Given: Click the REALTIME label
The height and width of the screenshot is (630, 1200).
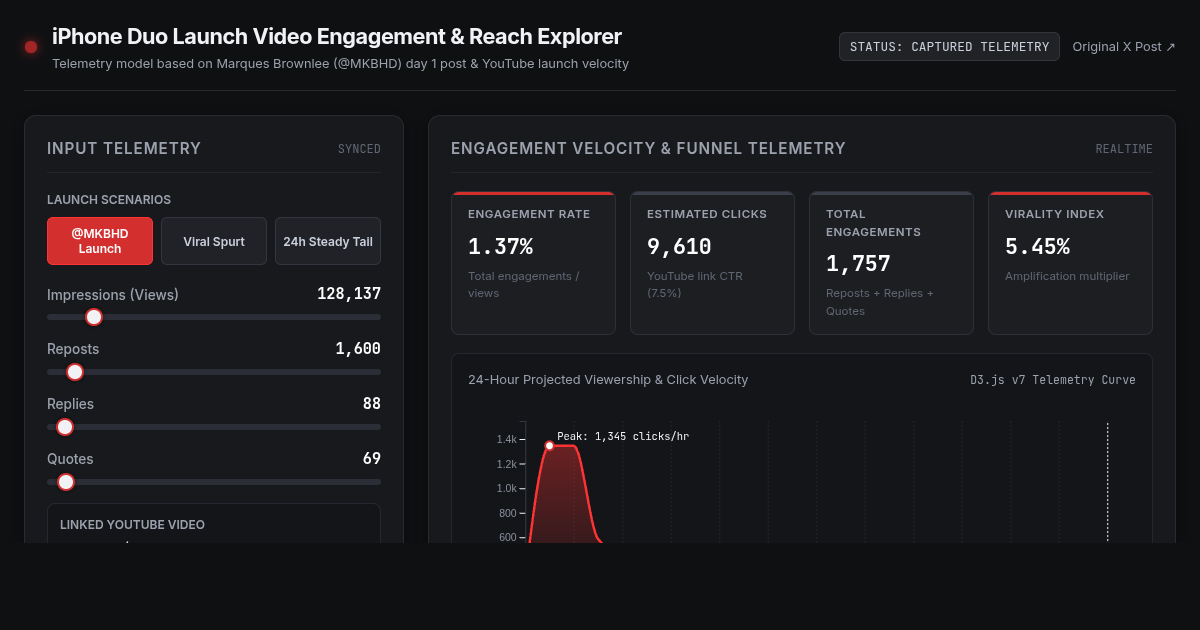Looking at the screenshot, I should point(1124,149).
